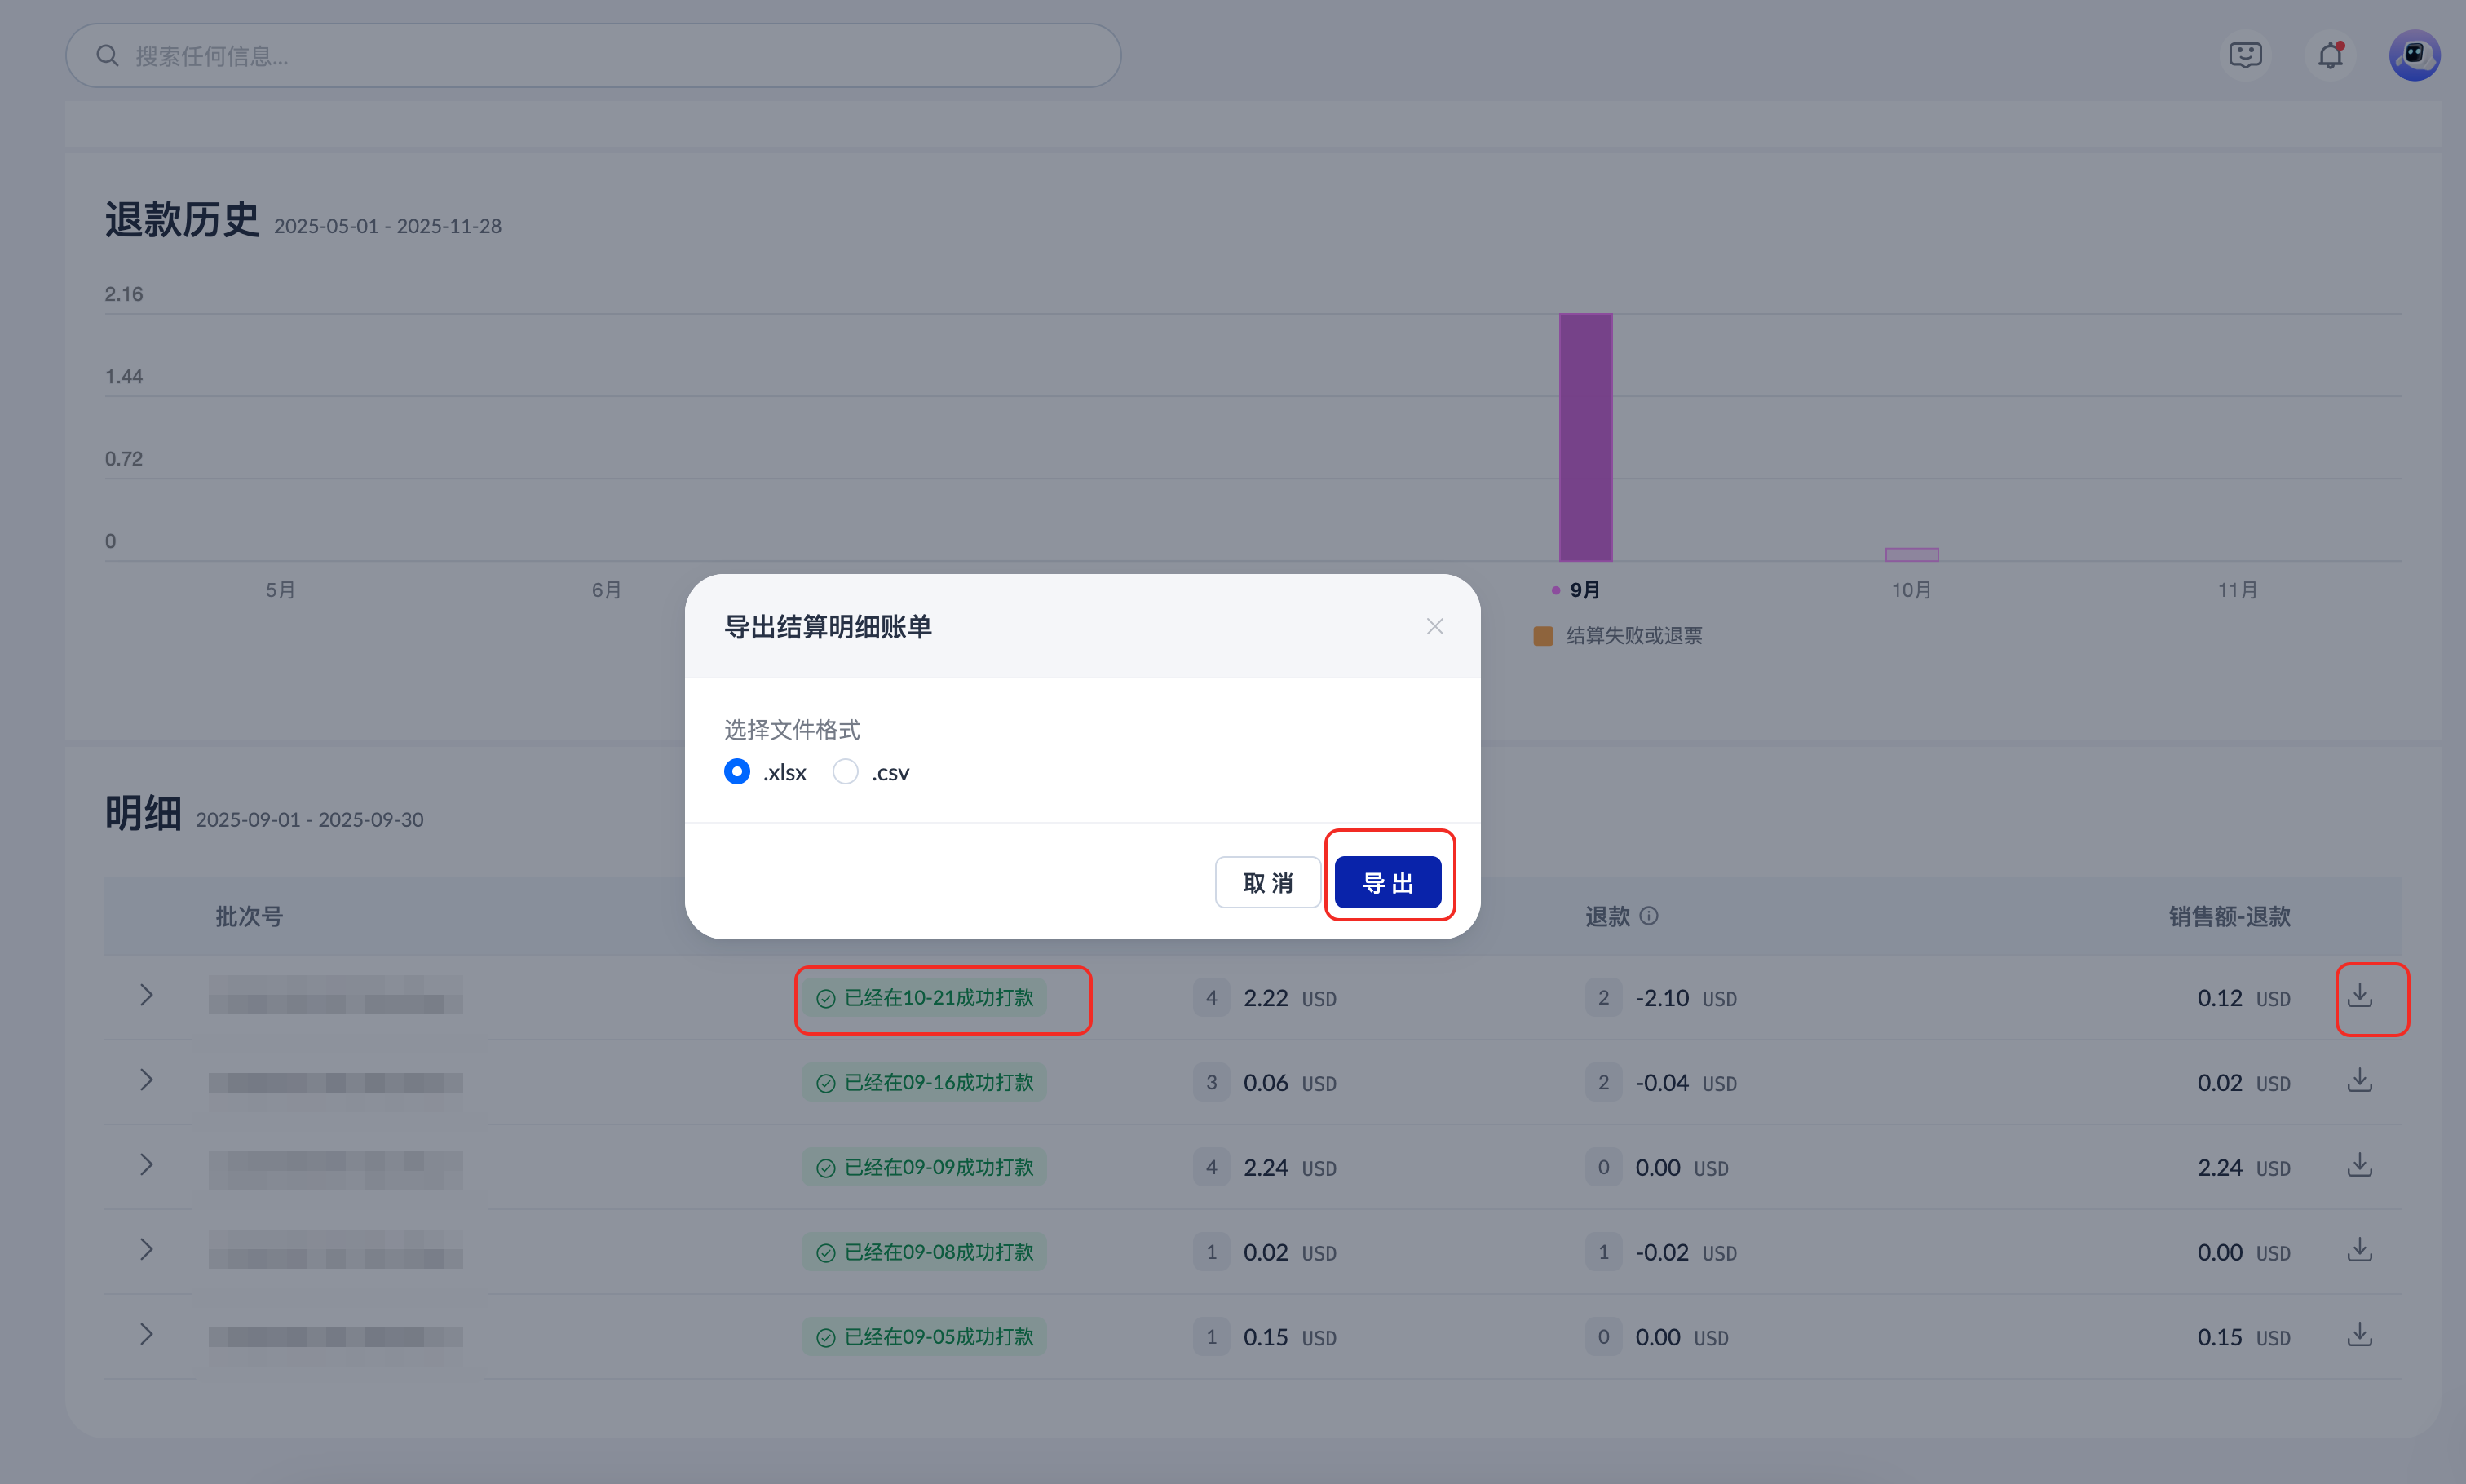Expand the 10-21 payout batch row

[146, 996]
